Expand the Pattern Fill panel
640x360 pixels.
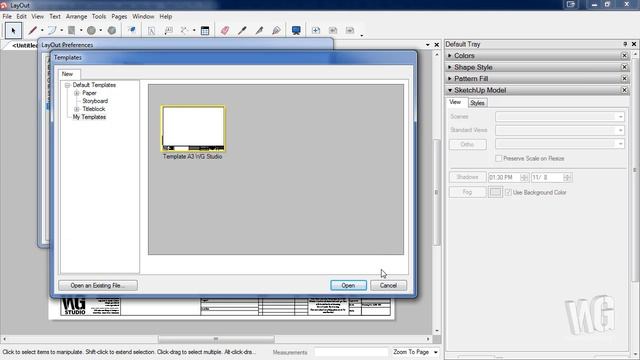[450, 78]
